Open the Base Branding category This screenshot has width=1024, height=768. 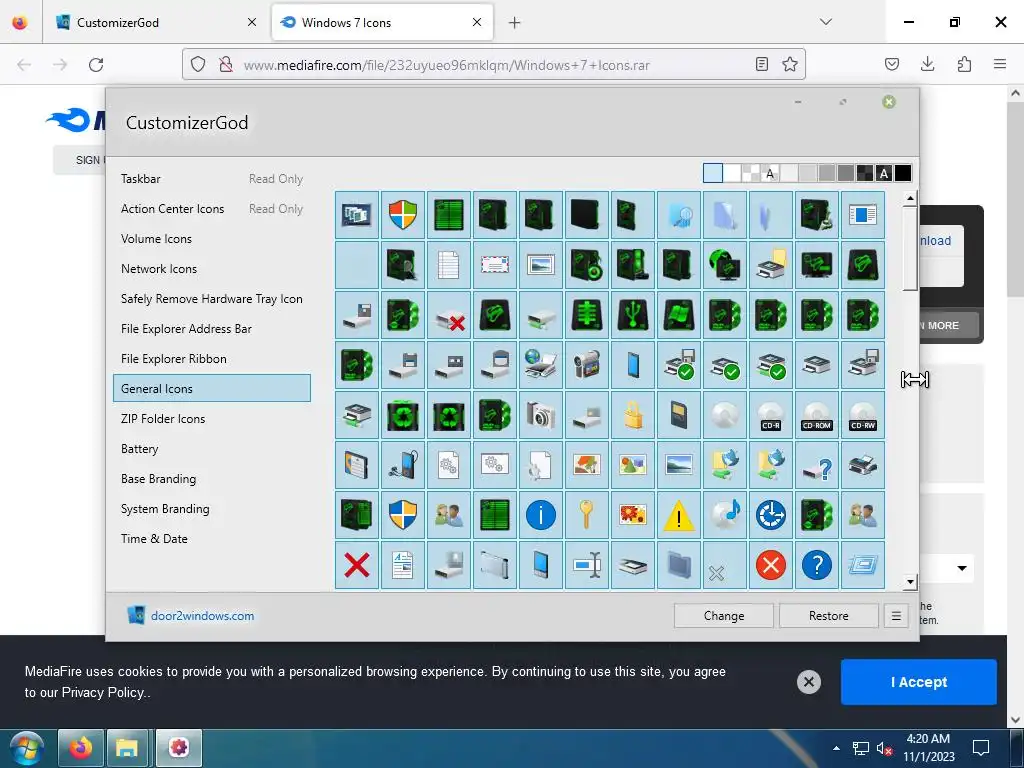pyautogui.click(x=212, y=479)
